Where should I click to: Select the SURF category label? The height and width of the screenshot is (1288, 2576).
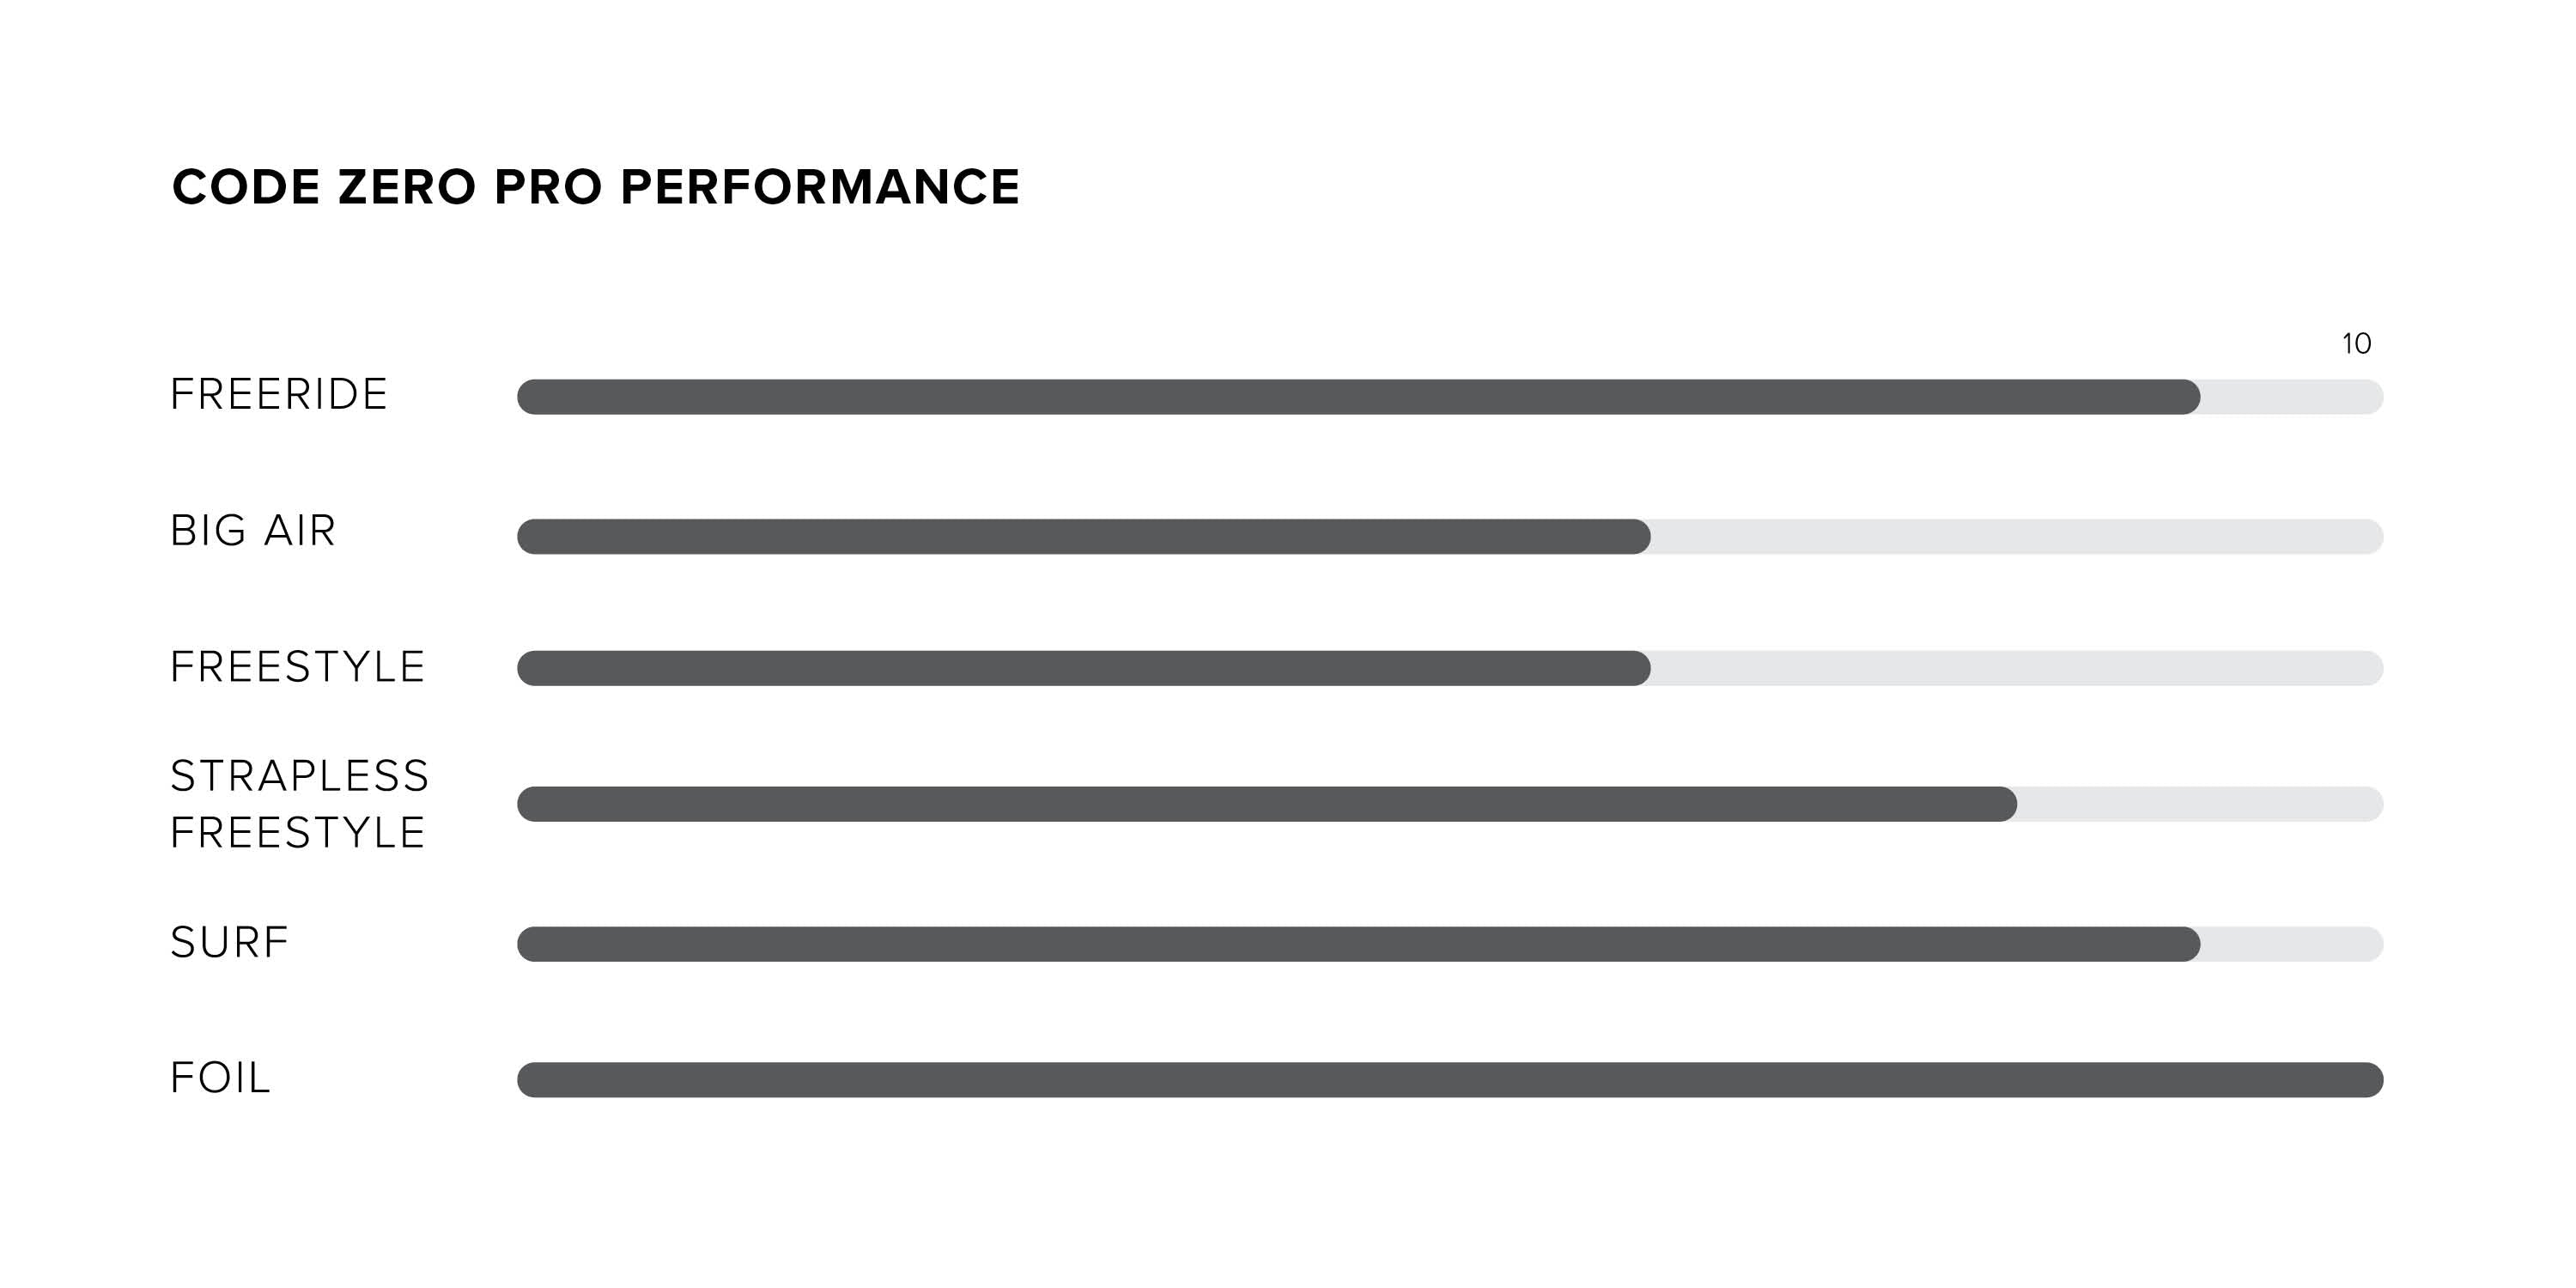[x=229, y=942]
